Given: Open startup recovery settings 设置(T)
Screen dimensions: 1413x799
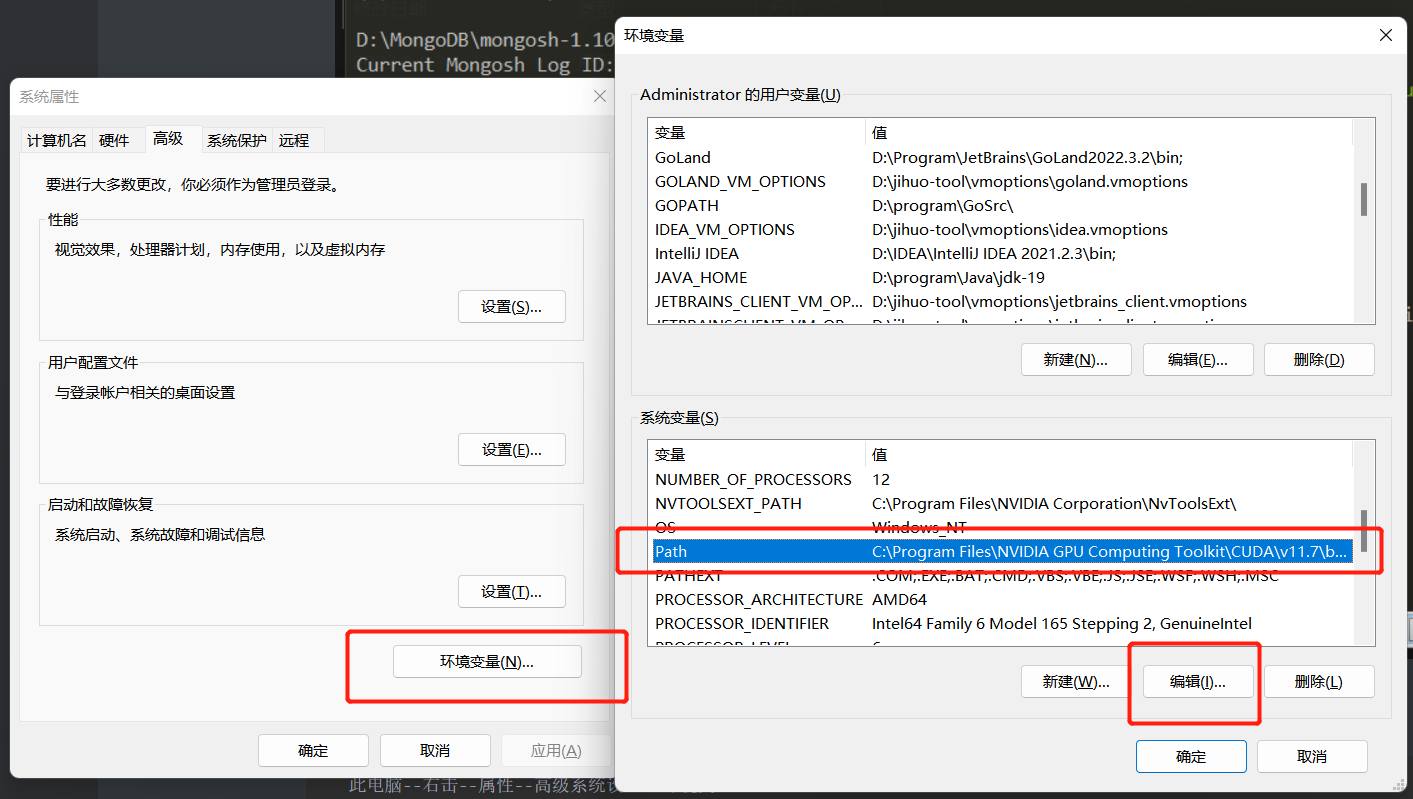Looking at the screenshot, I should point(512,592).
